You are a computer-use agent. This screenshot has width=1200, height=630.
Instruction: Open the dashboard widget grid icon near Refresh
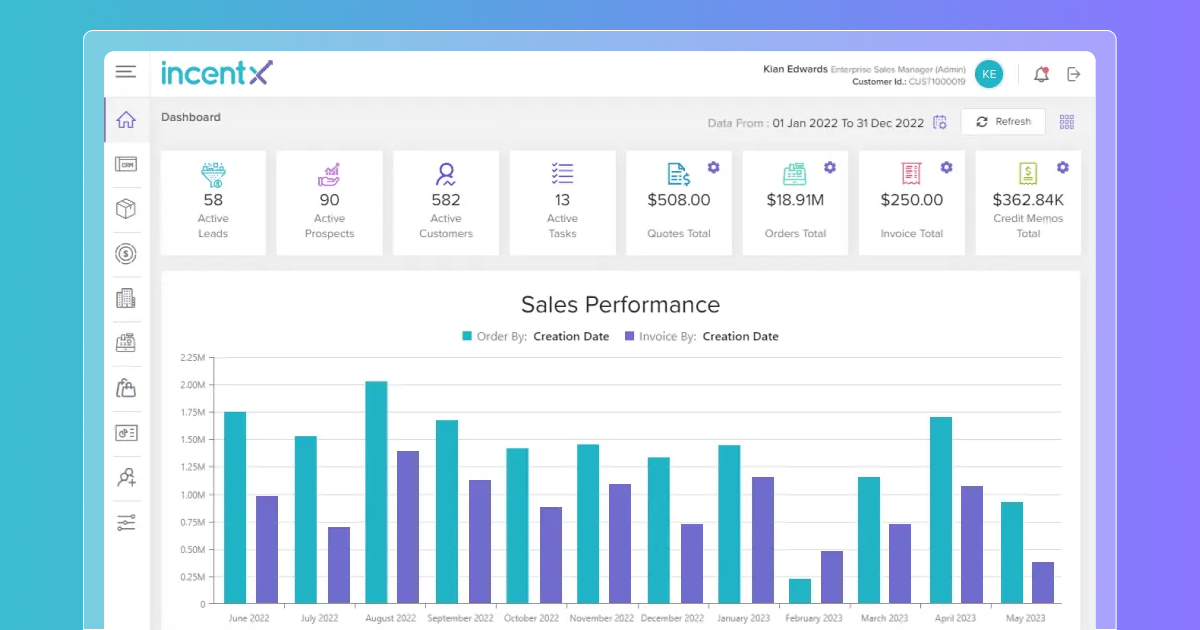click(1066, 121)
